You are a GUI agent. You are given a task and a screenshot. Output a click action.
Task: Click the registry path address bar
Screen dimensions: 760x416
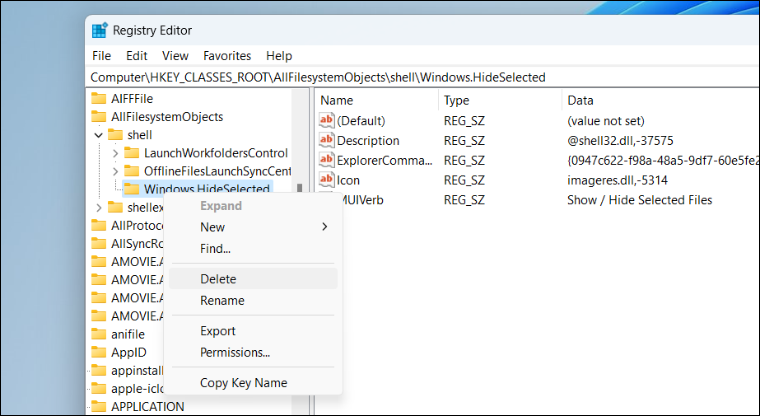(x=422, y=77)
